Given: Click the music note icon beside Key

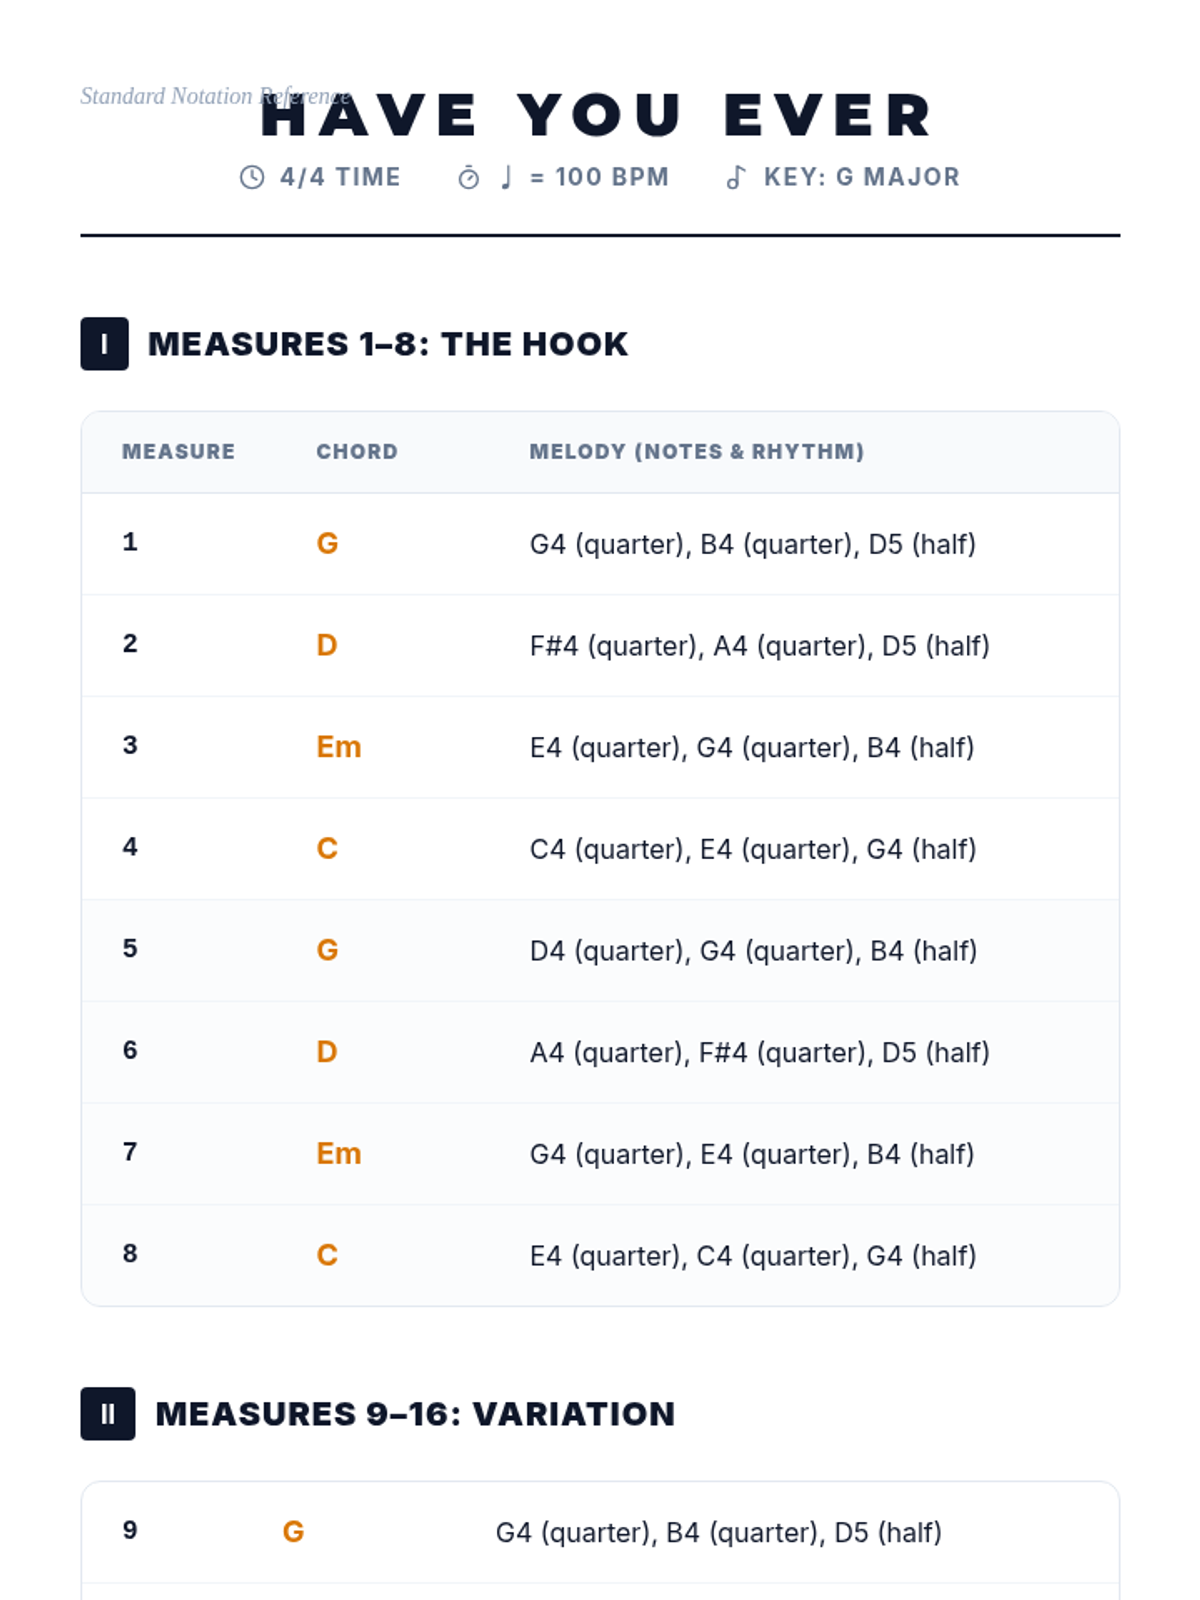Looking at the screenshot, I should [x=736, y=177].
